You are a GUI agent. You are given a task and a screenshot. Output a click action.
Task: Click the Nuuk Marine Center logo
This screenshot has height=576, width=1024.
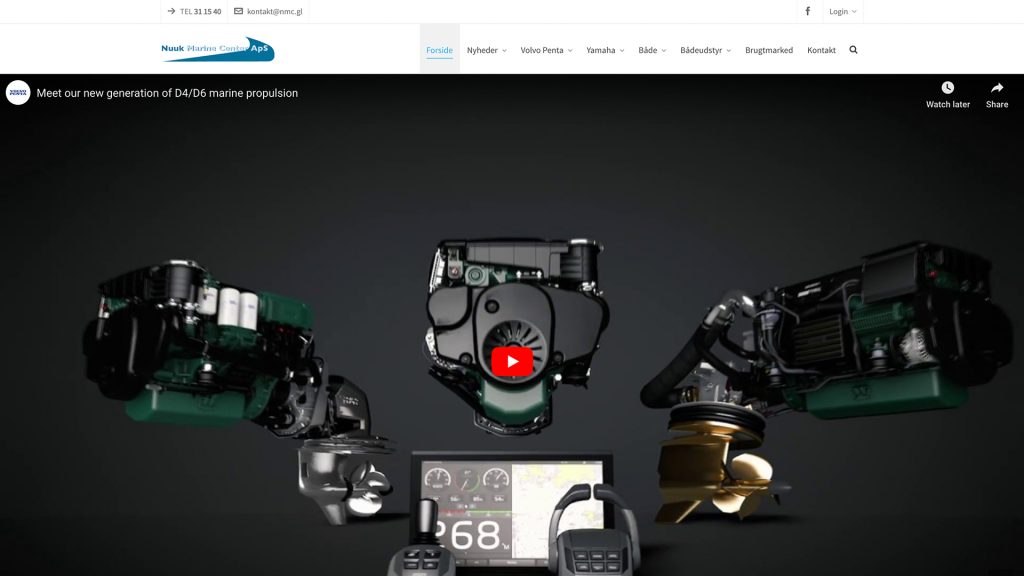218,47
